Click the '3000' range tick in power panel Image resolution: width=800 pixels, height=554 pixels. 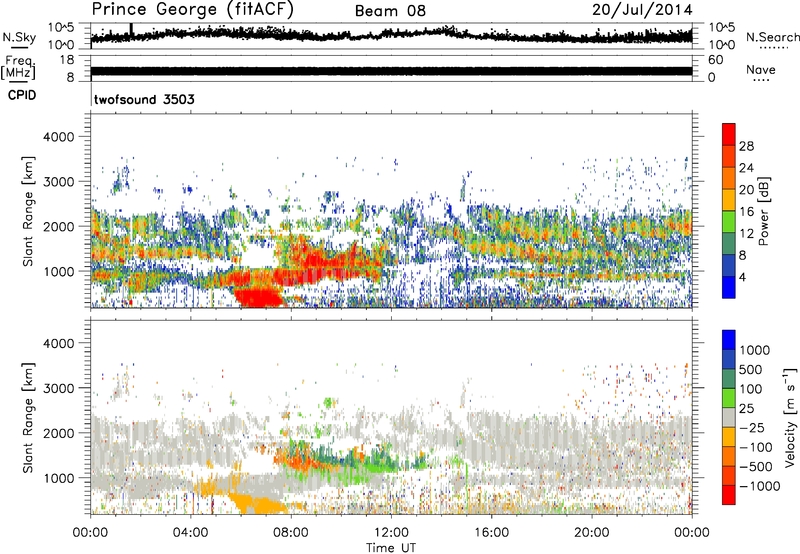(x=59, y=182)
